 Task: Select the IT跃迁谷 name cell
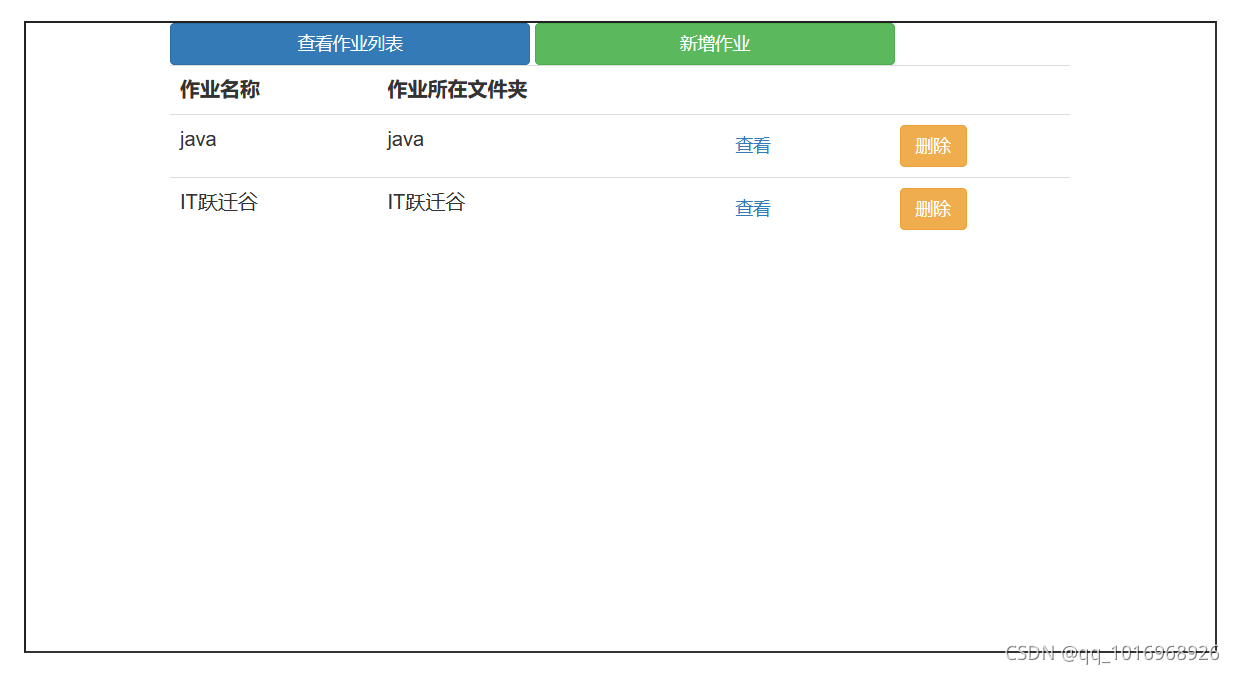pos(217,202)
